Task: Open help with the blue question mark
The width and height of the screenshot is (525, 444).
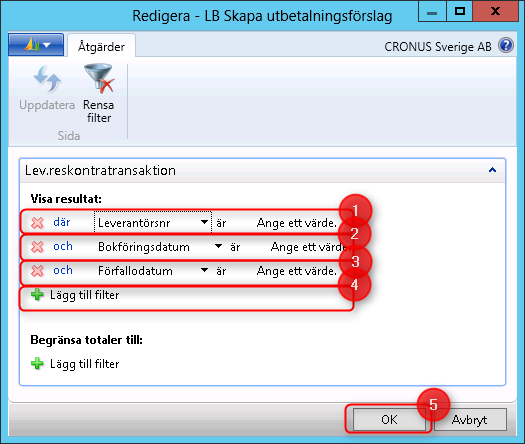Action: [x=505, y=46]
